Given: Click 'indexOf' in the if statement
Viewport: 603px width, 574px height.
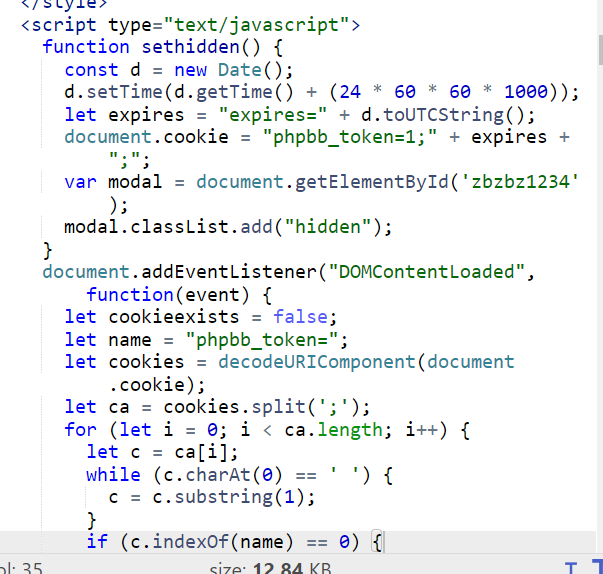Looking at the screenshot, I should [x=191, y=542].
